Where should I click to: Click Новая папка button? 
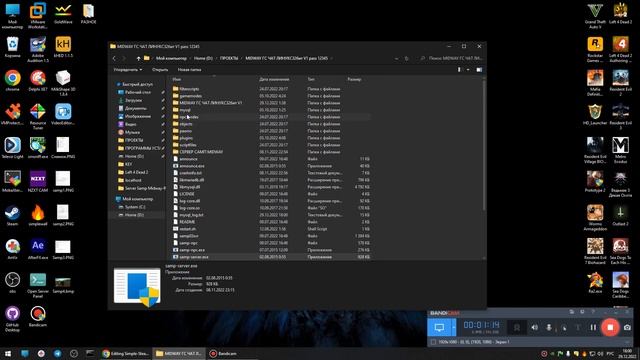tap(189, 70)
